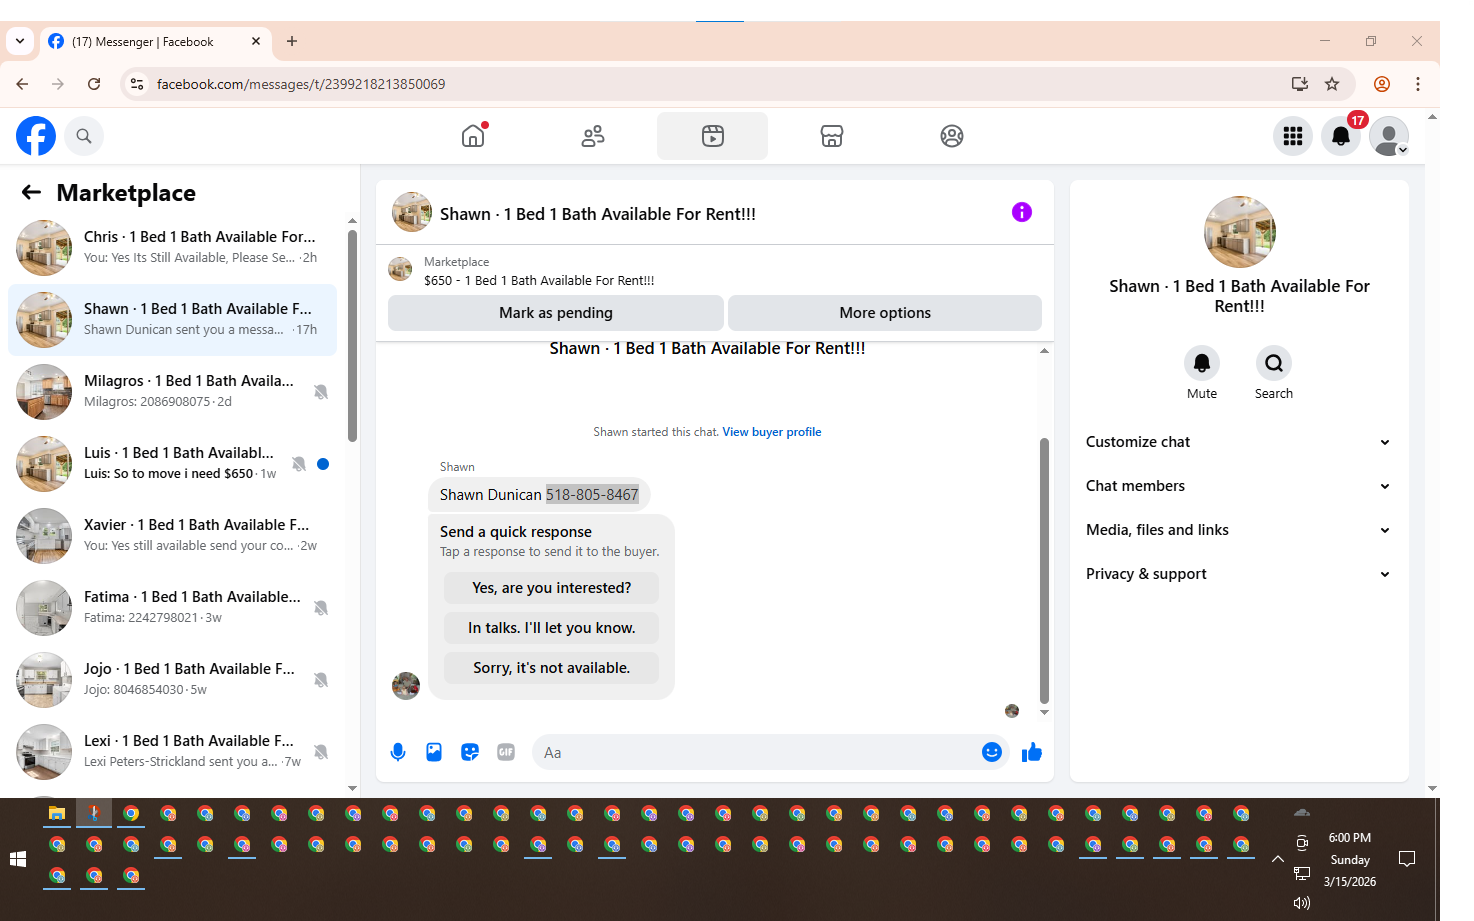This screenshot has width=1474, height=921.
Task: Mute this chat with the bell icon
Action: 1202,363
